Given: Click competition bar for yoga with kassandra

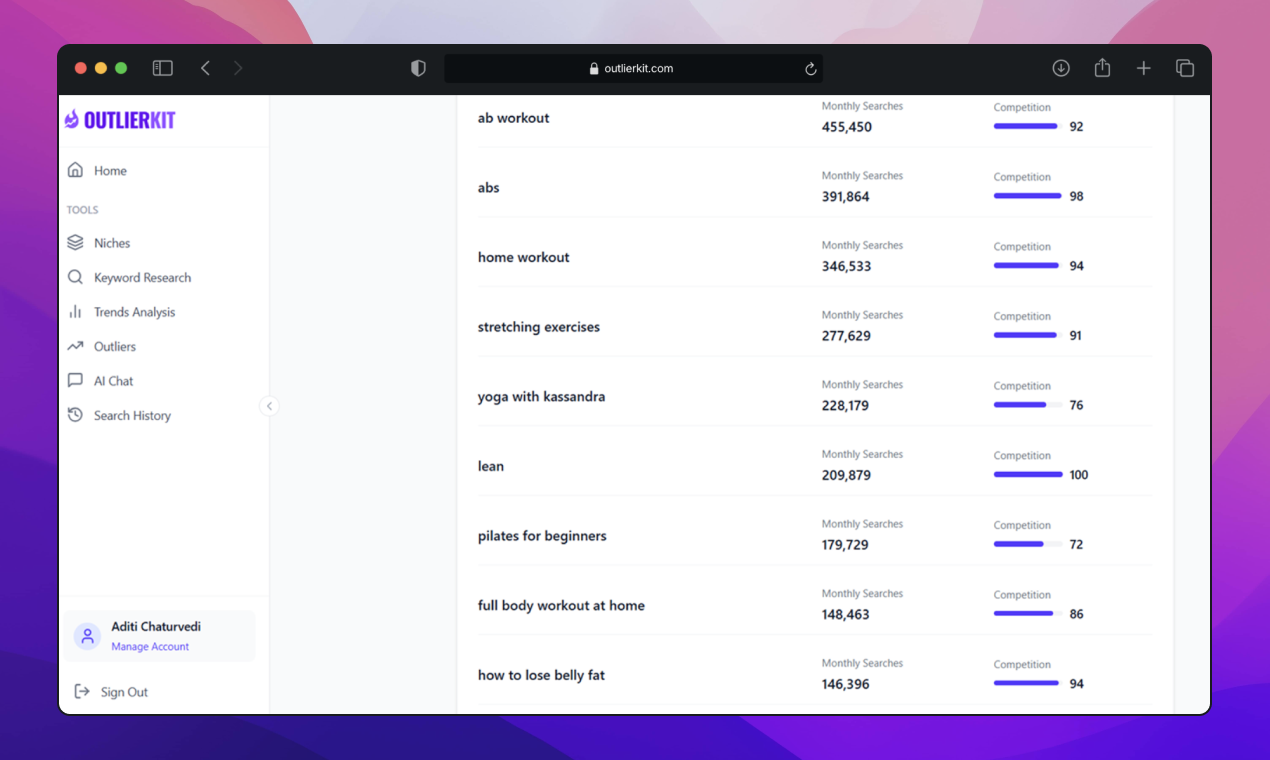Looking at the screenshot, I should (1027, 405).
